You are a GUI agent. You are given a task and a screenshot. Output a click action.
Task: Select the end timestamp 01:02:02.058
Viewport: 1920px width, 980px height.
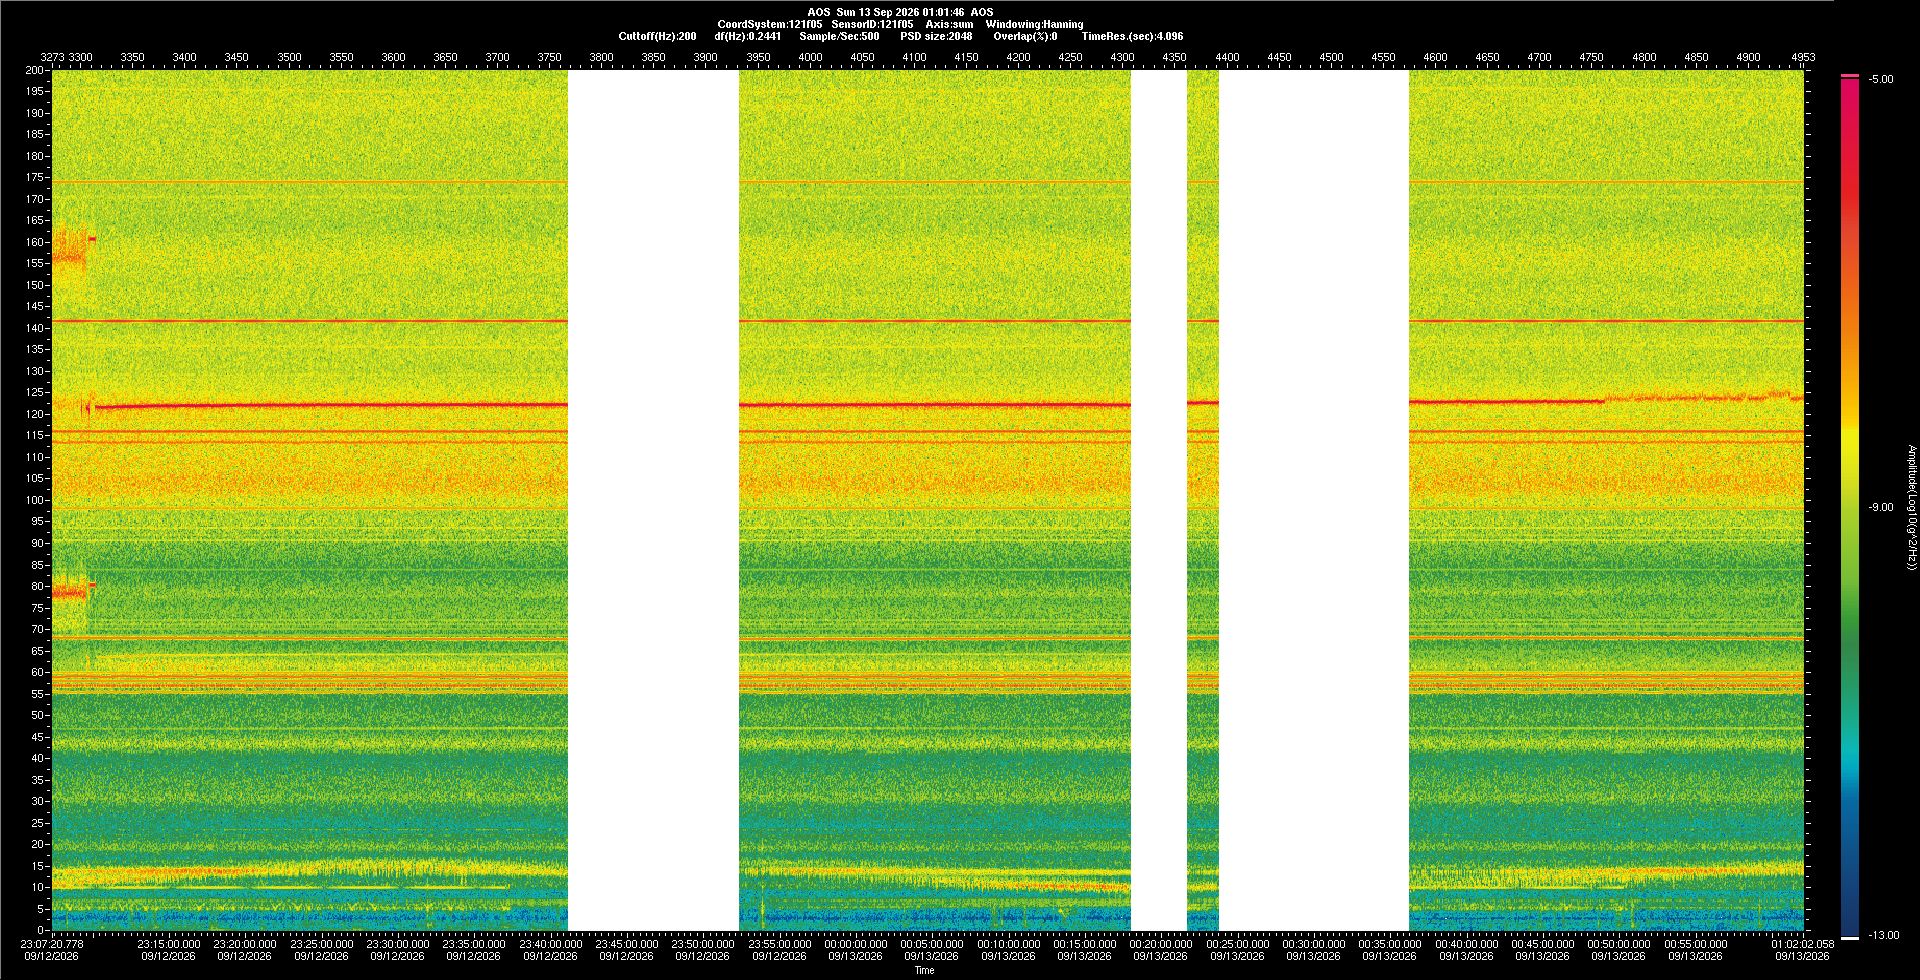click(1802, 944)
